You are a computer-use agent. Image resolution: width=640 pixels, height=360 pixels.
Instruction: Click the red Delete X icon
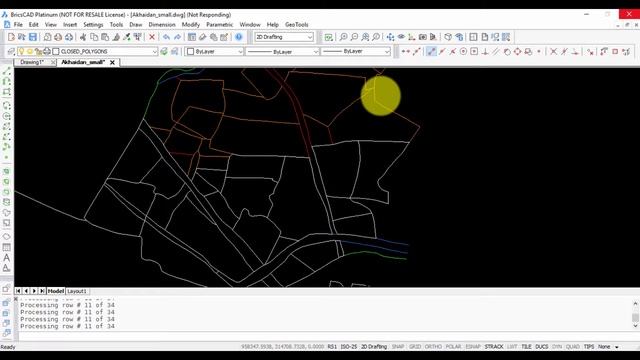click(x=152, y=37)
